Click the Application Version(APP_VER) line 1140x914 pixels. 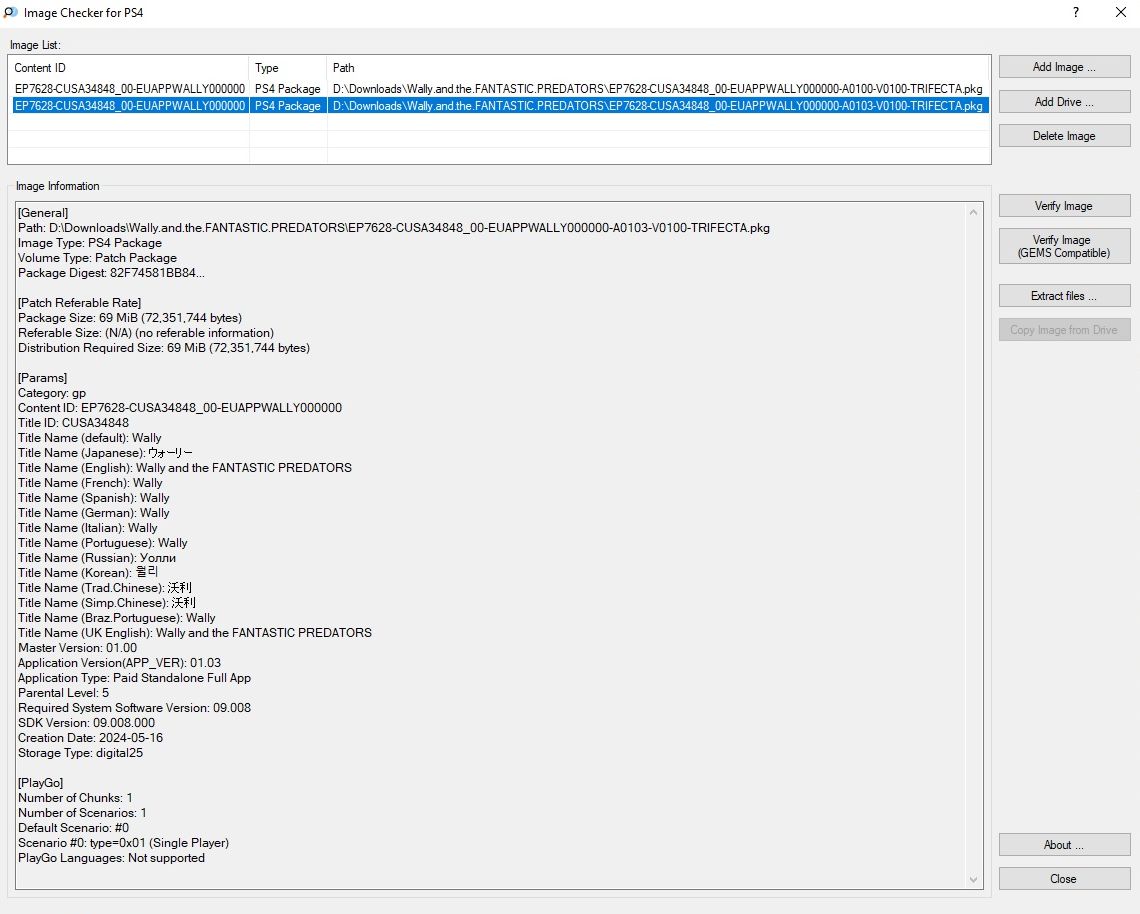[119, 663]
